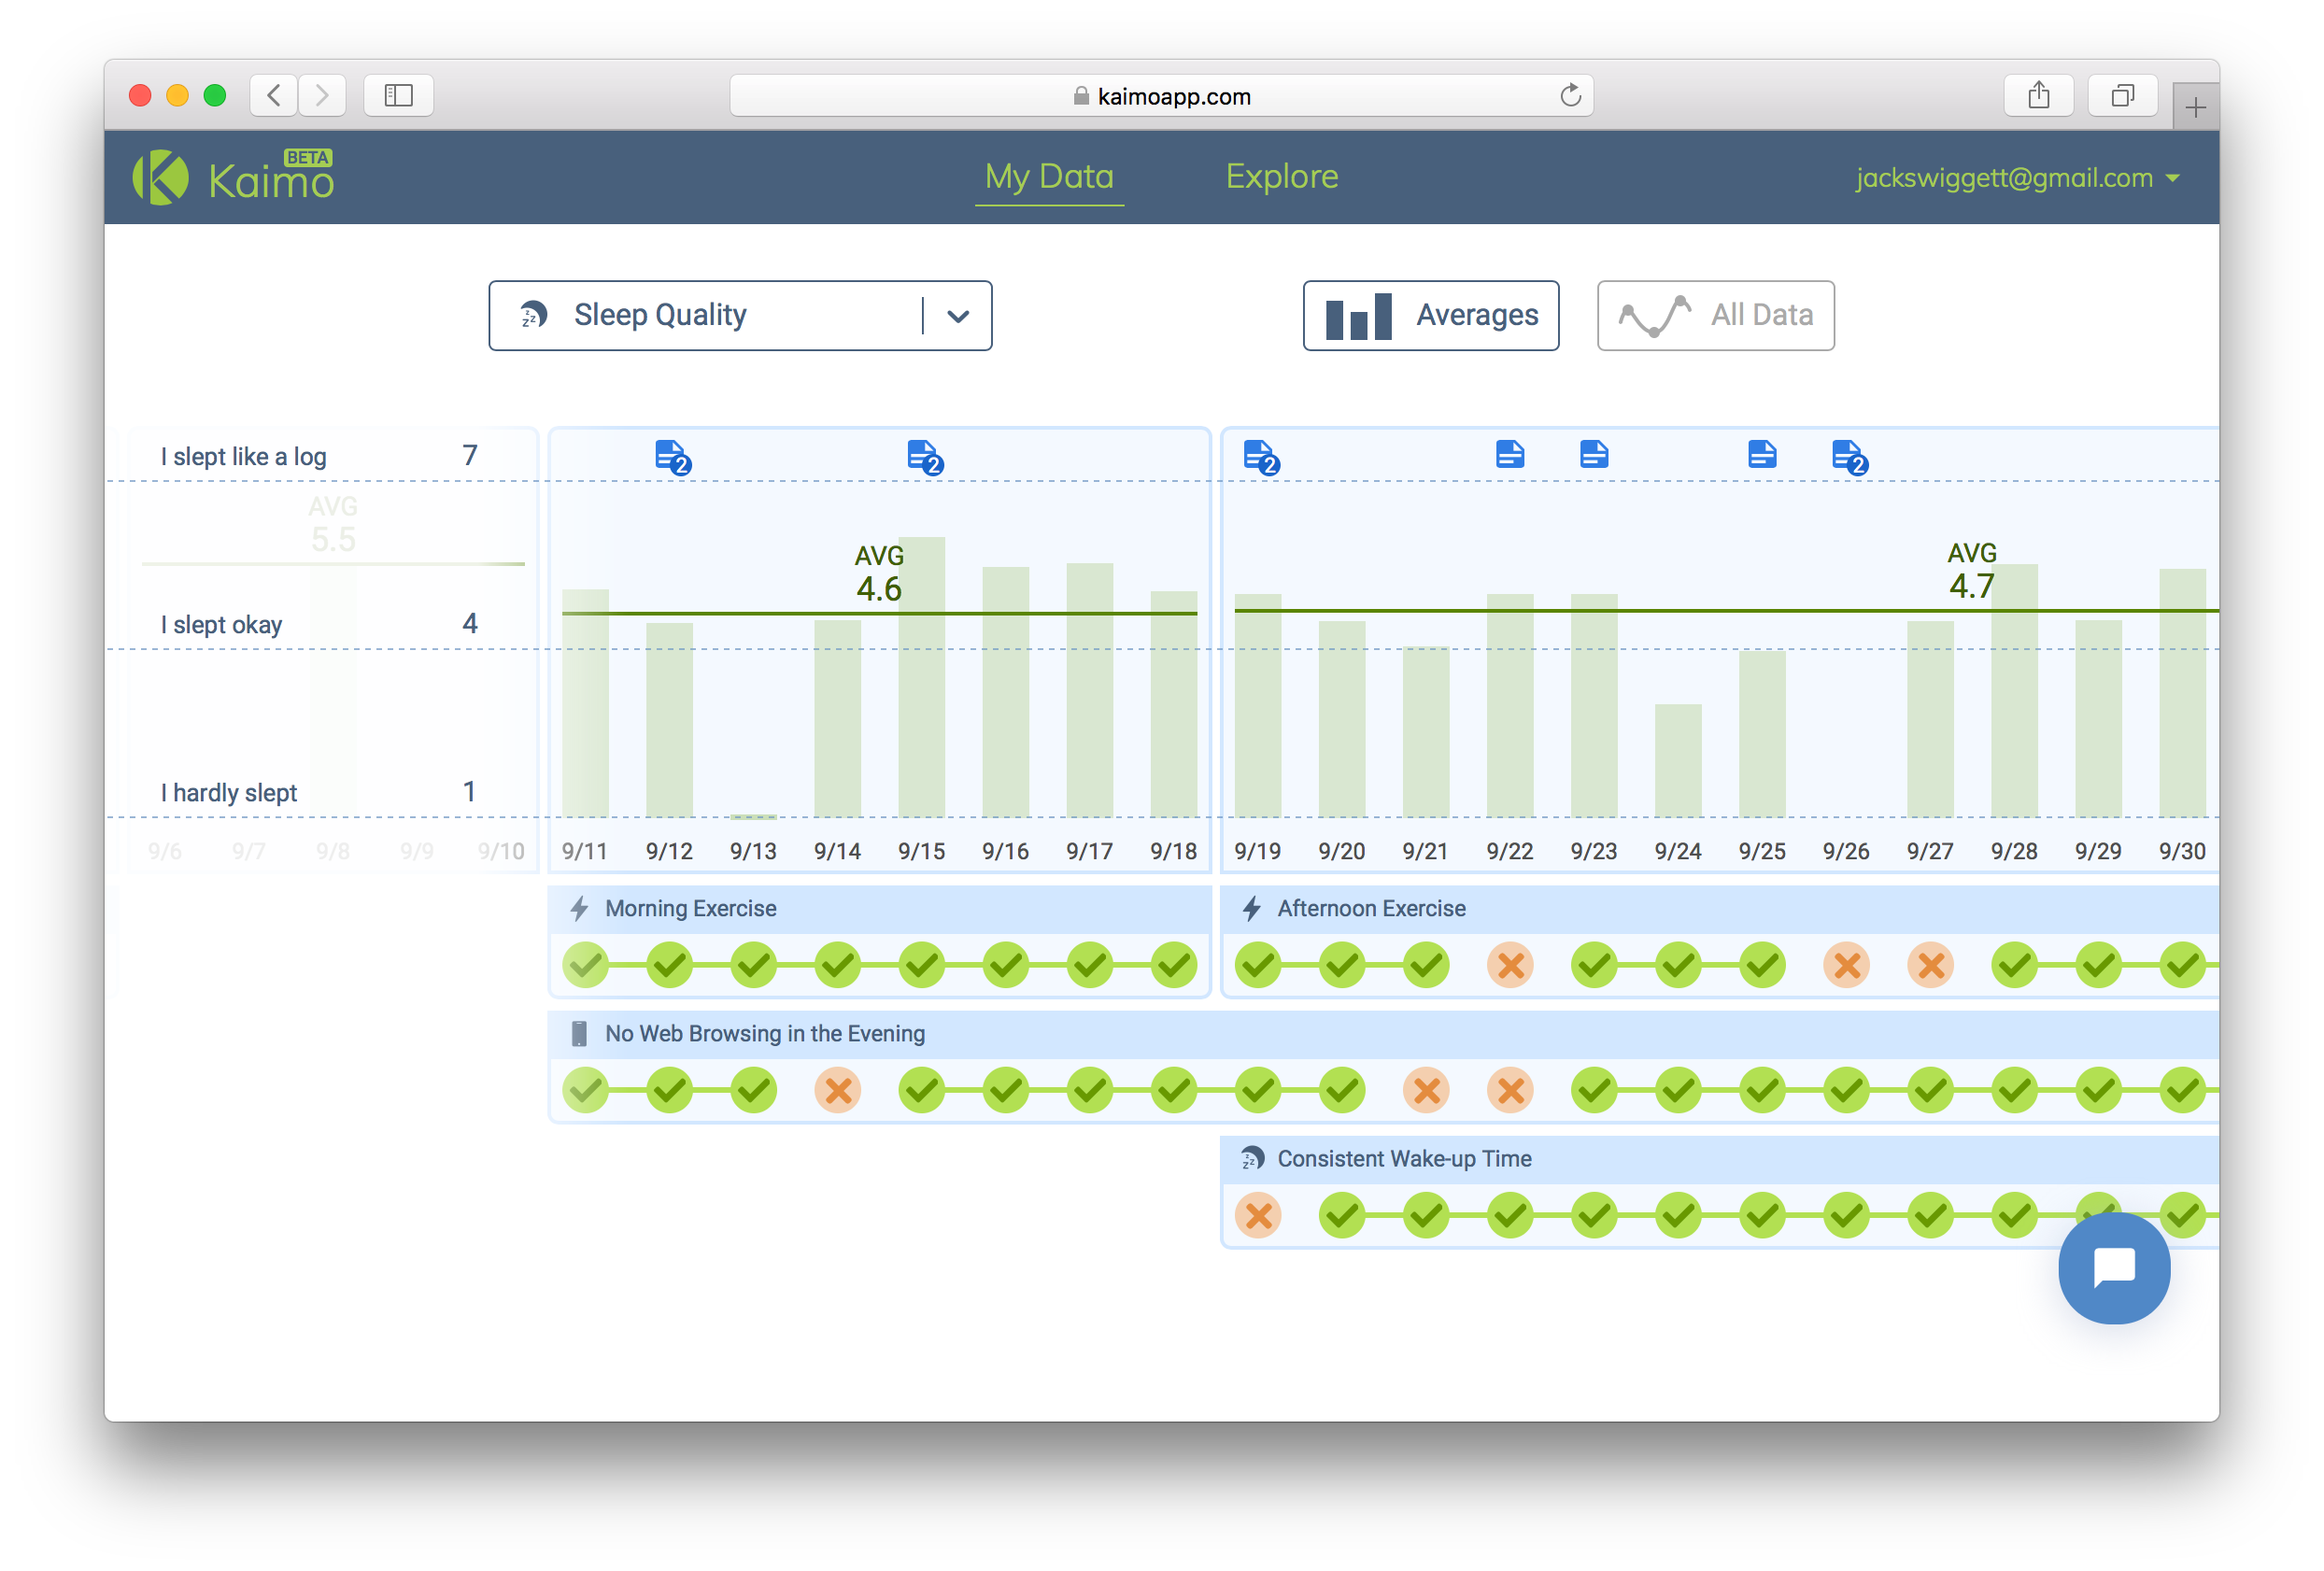Open the two-note icon above 9/12
2324x1571 pixels.
671,456
